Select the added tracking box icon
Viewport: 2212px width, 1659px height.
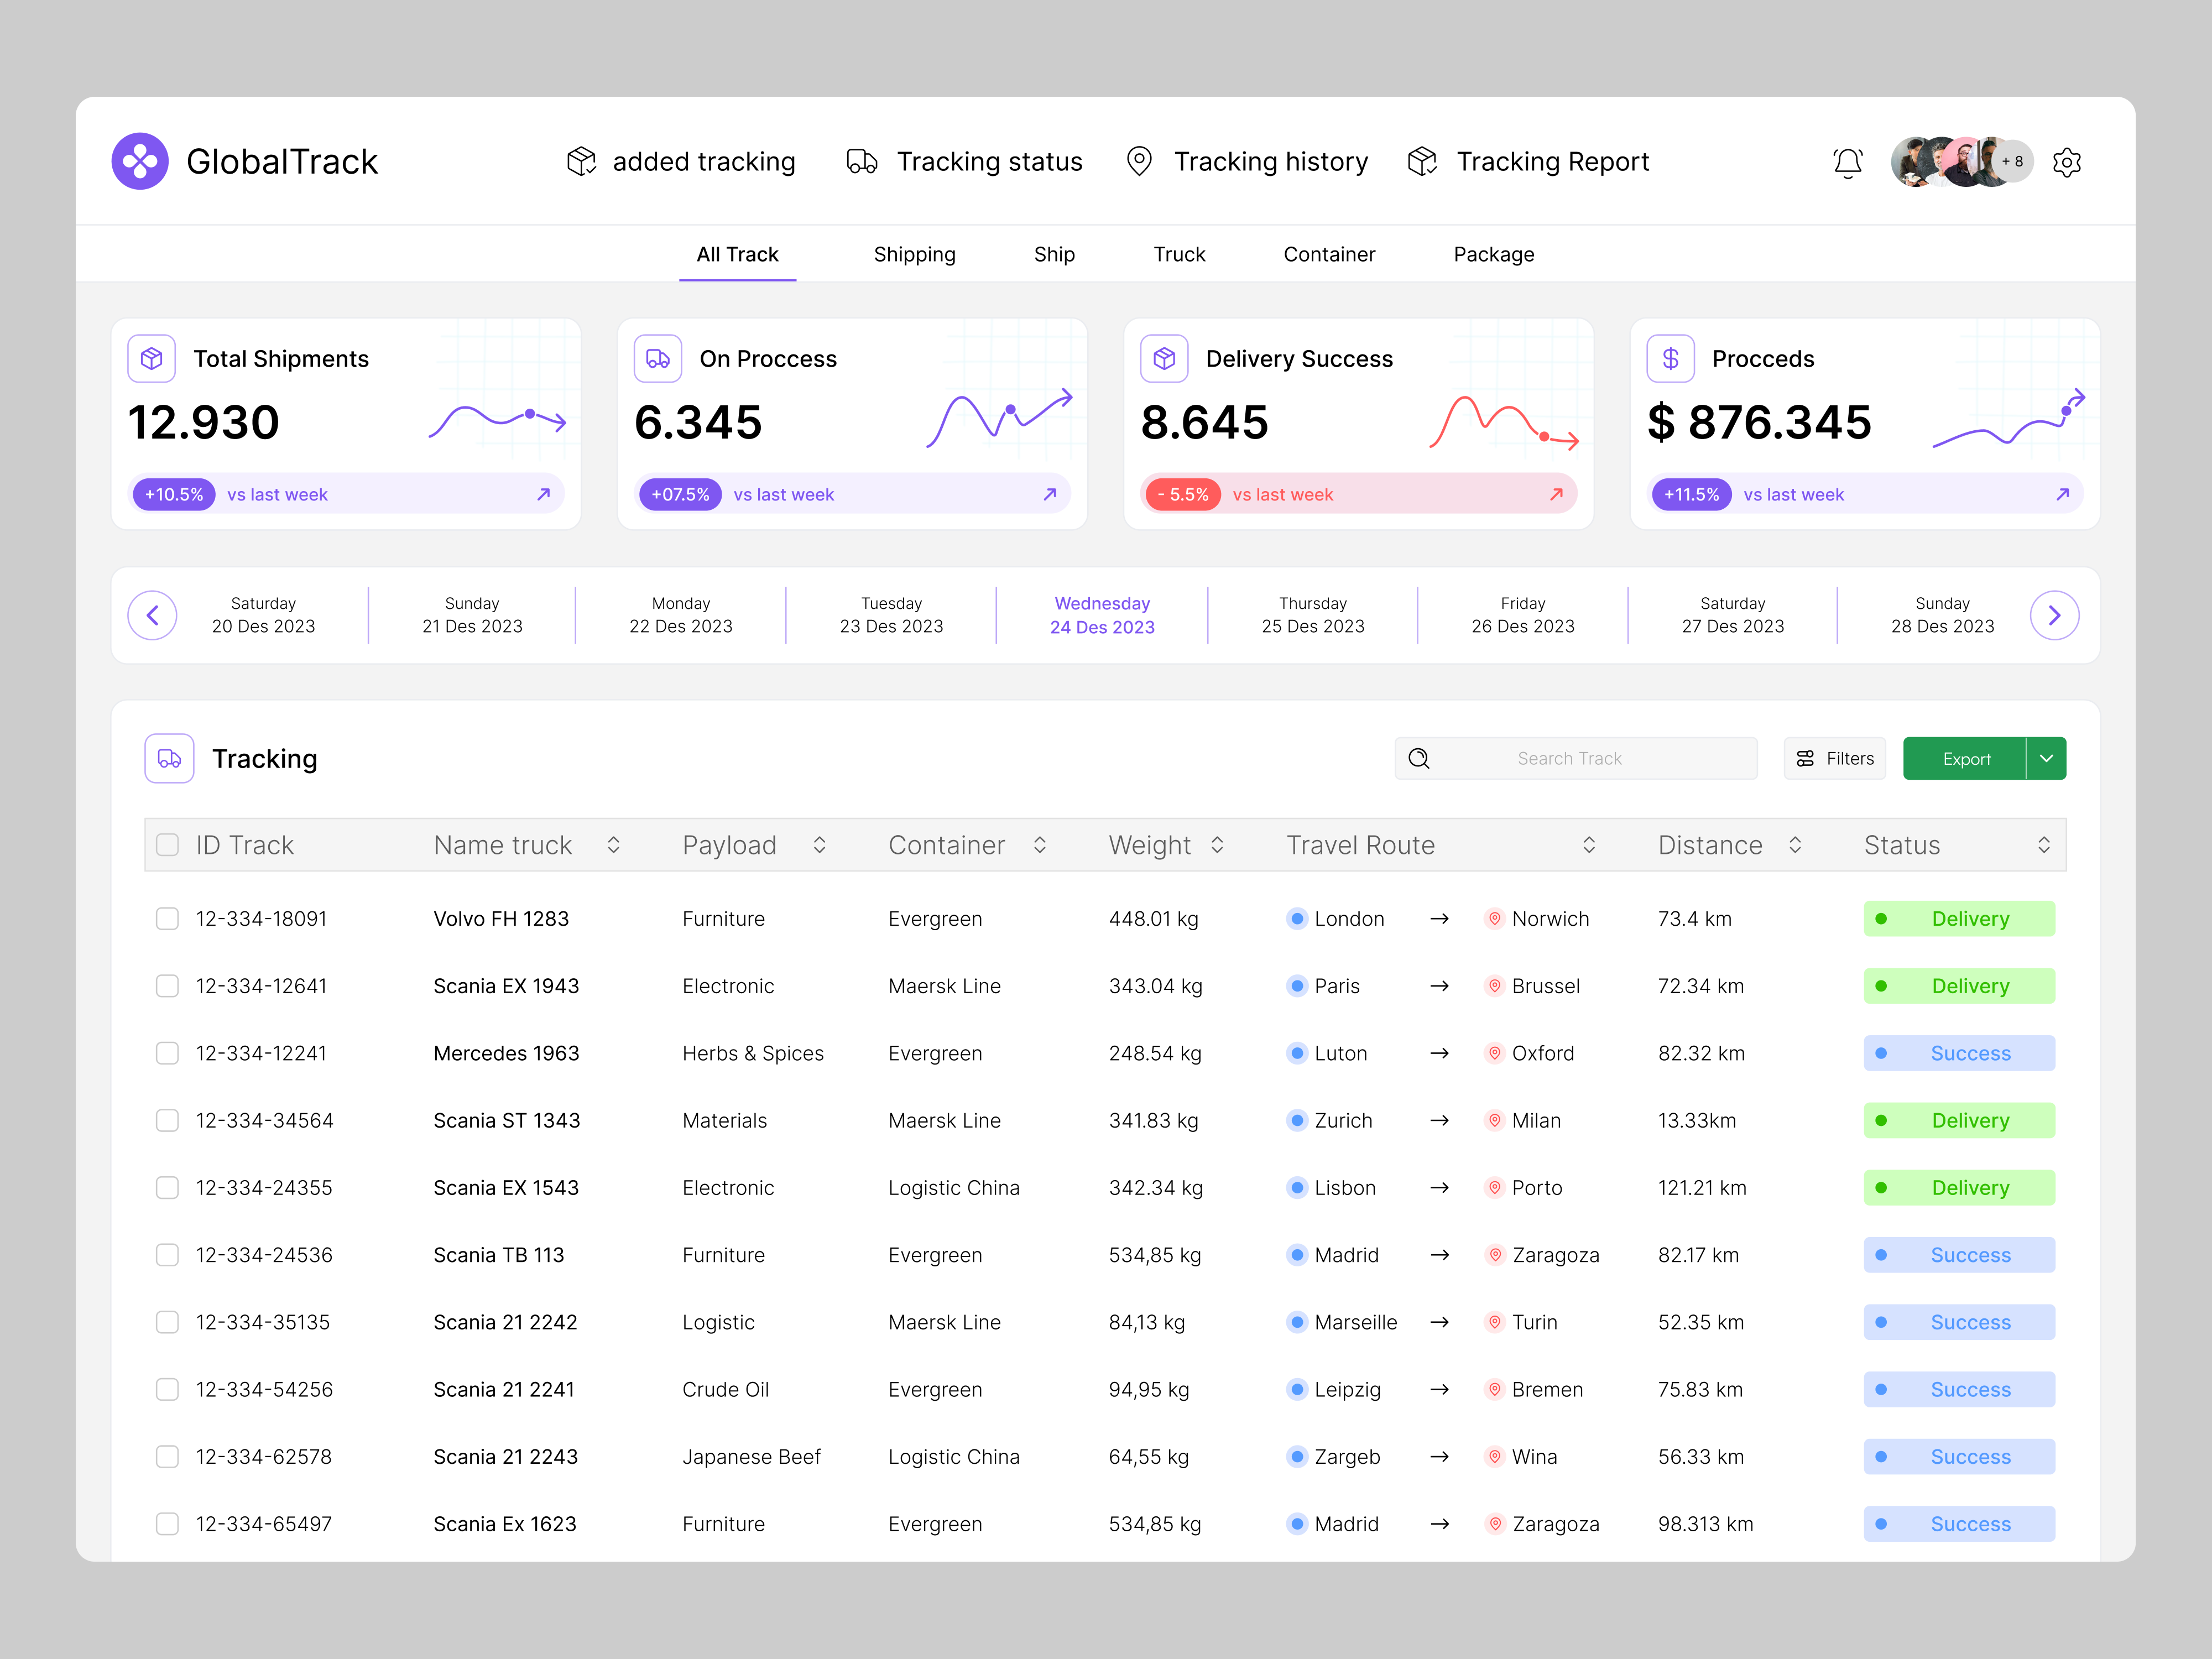pyautogui.click(x=581, y=161)
